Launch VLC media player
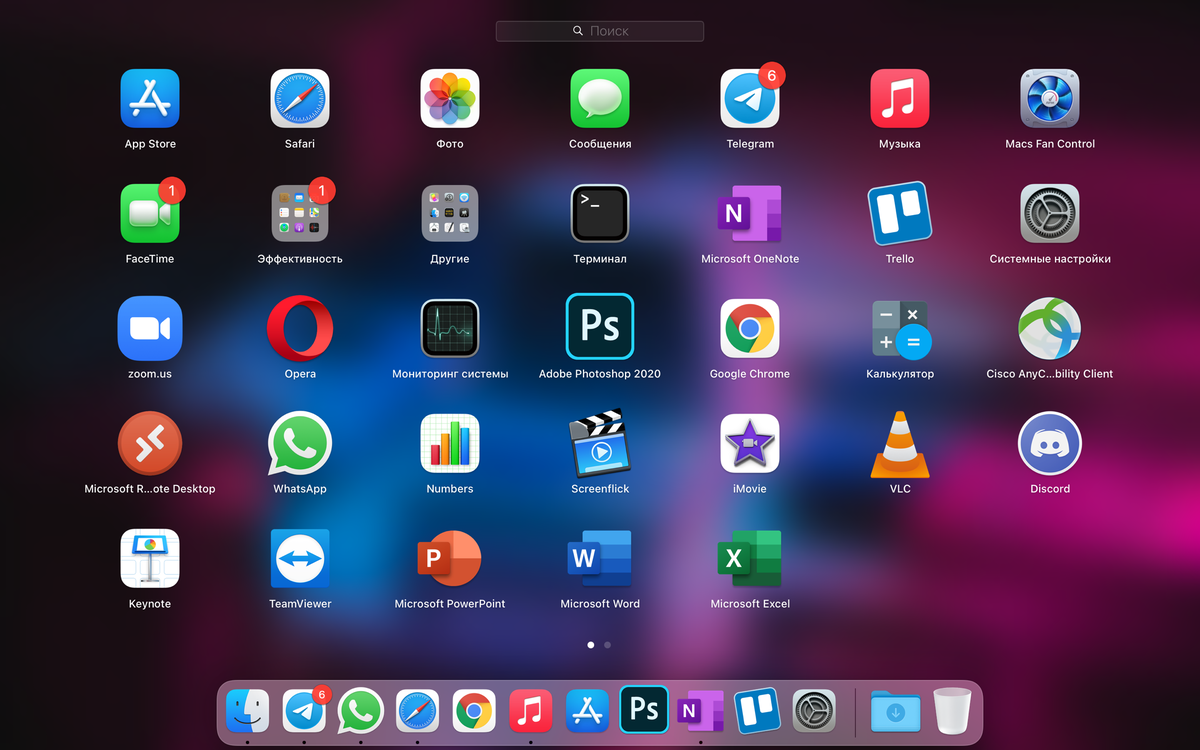 900,444
